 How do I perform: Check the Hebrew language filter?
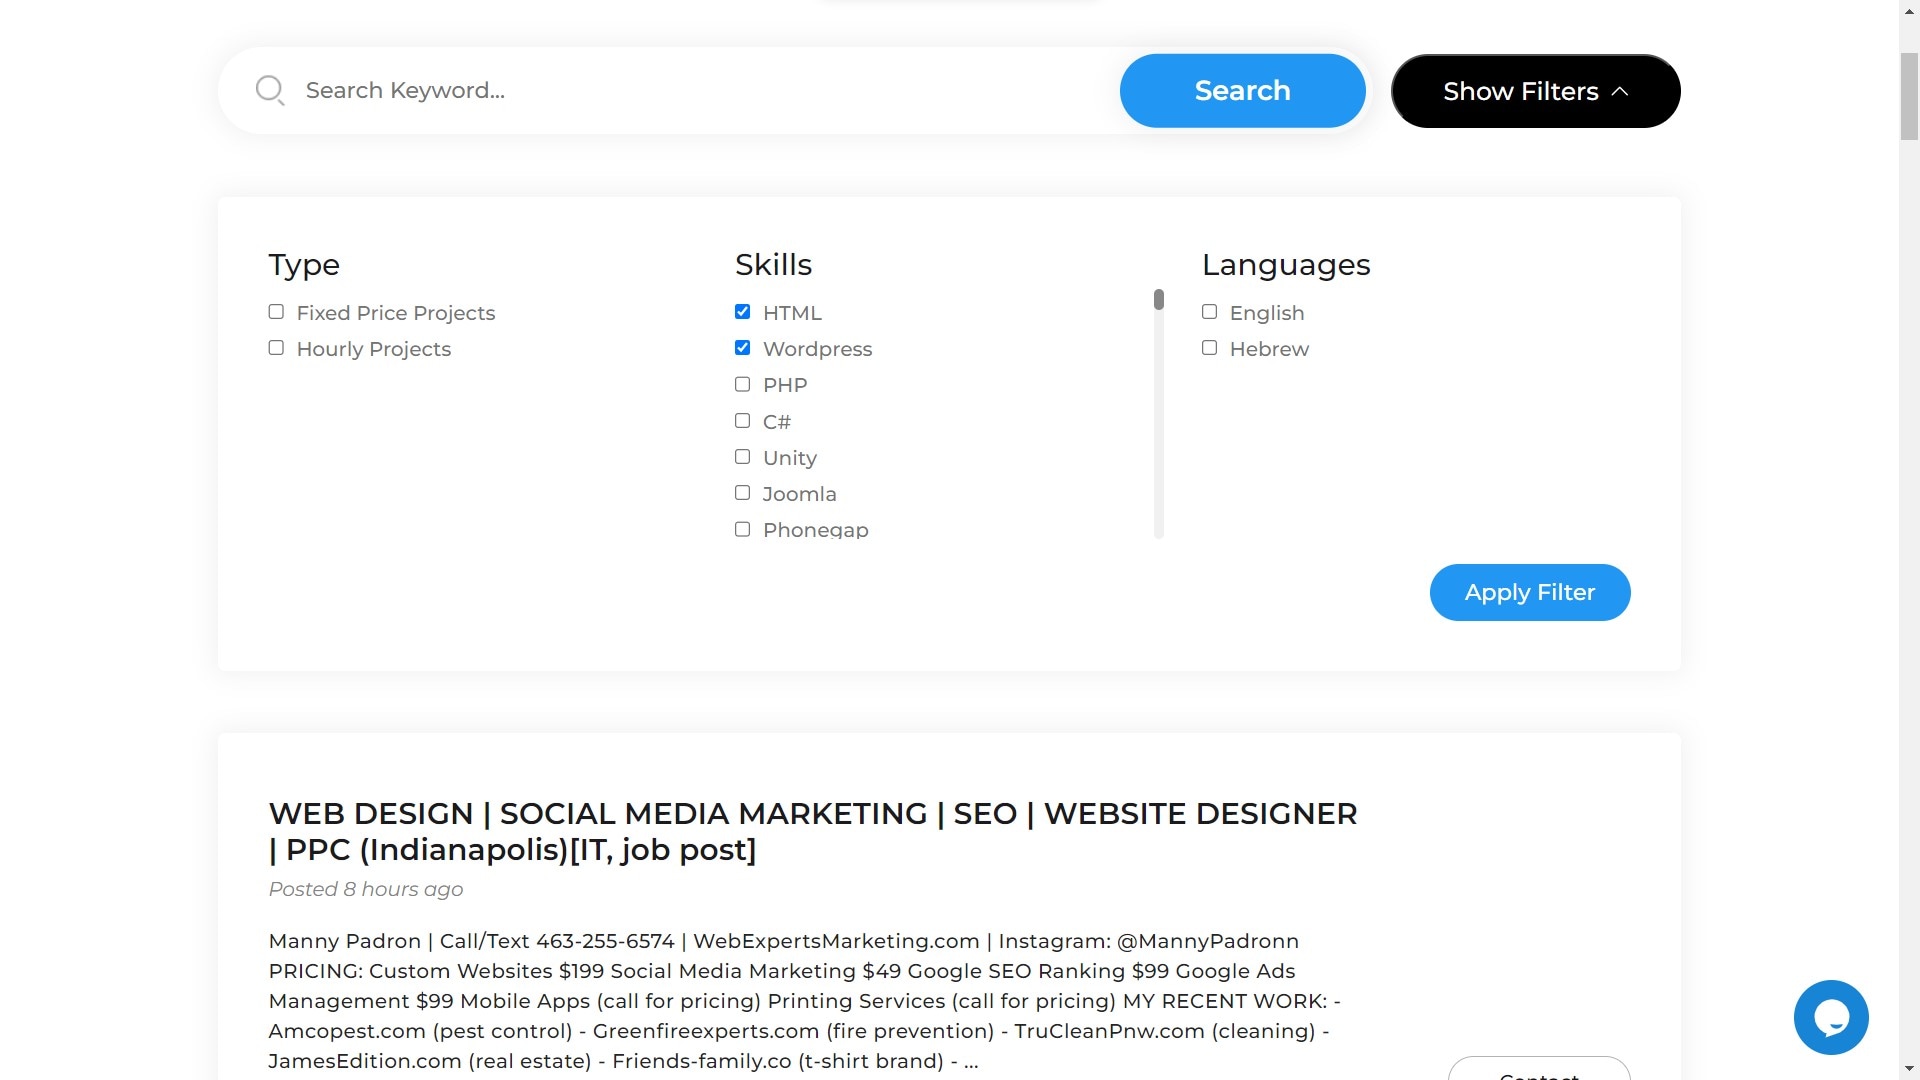(x=1209, y=348)
